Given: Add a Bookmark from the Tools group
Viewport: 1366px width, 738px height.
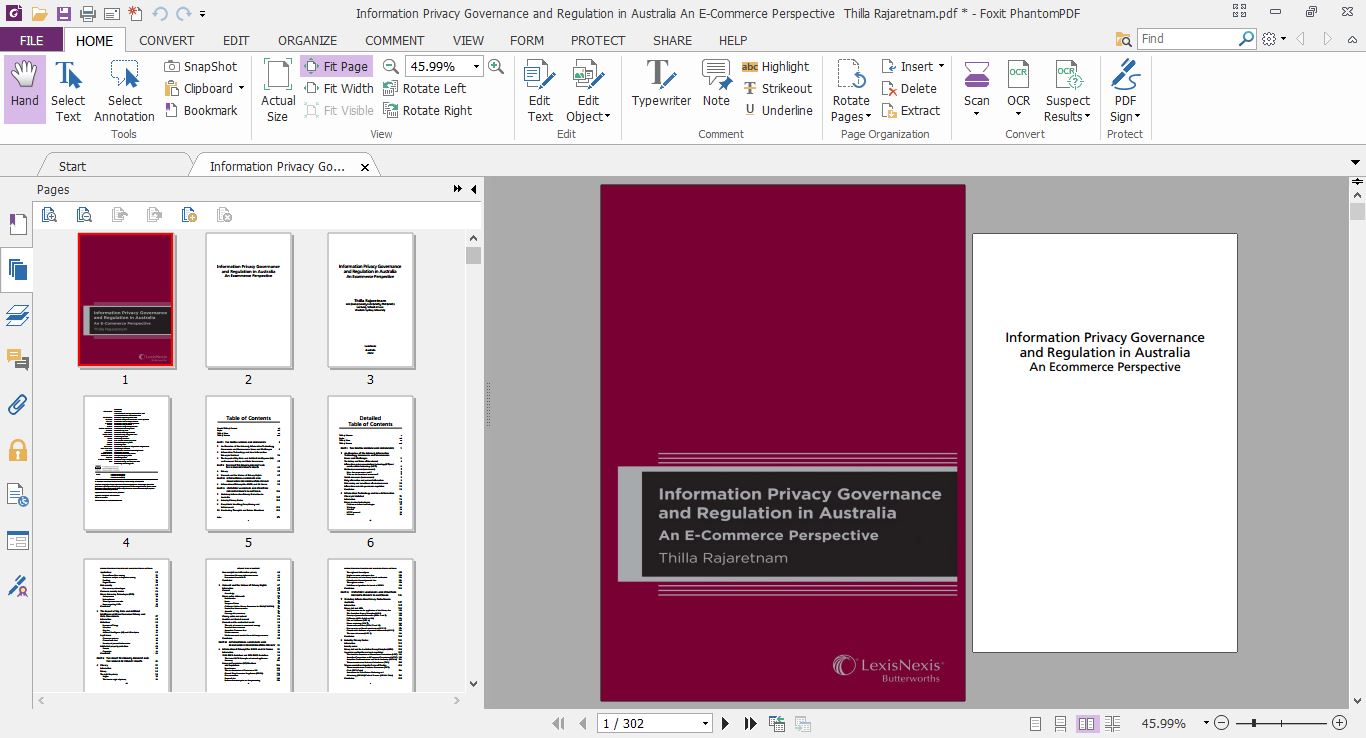Looking at the screenshot, I should coord(201,110).
